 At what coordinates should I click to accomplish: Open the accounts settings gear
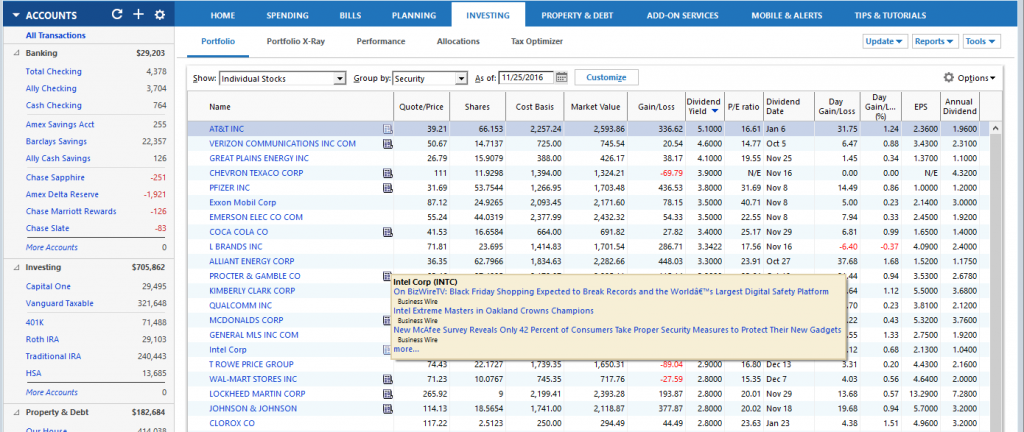[x=159, y=14]
